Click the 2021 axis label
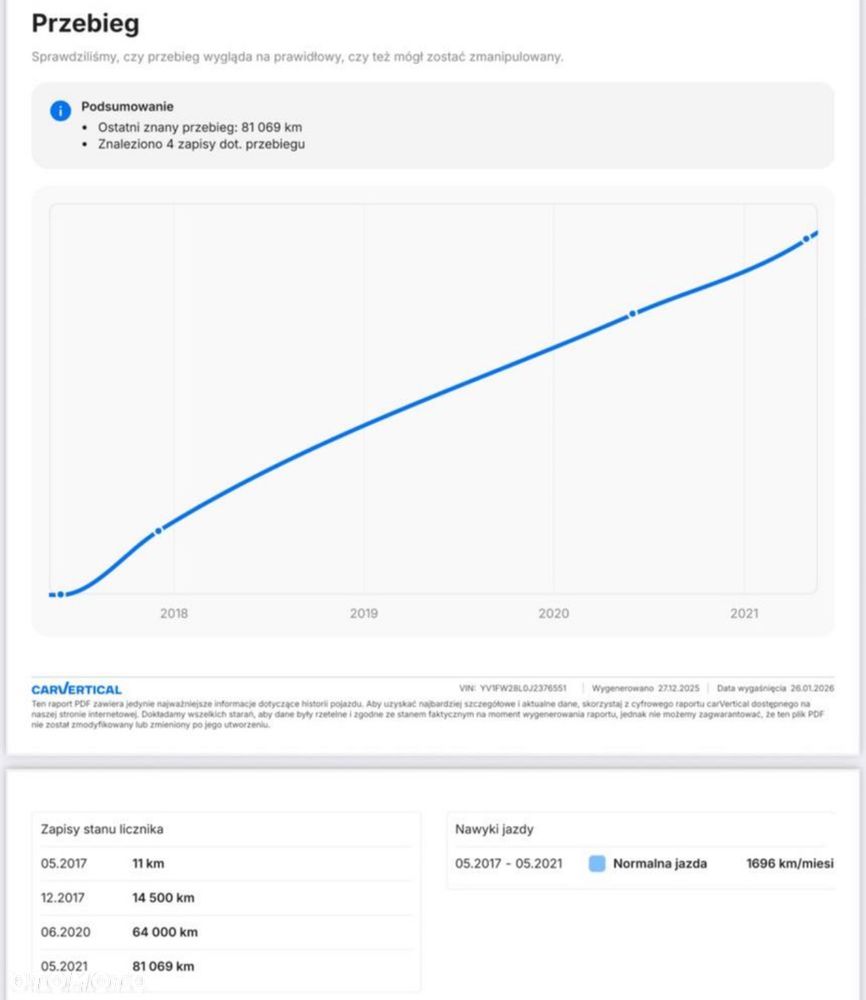Image resolution: width=866 pixels, height=1000 pixels. pyautogui.click(x=744, y=613)
